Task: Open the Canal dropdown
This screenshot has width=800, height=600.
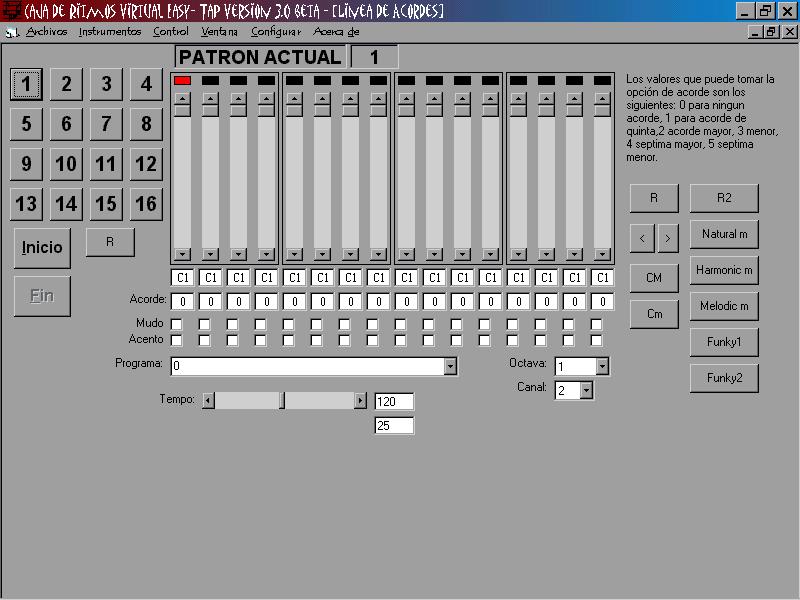Action: [x=586, y=390]
